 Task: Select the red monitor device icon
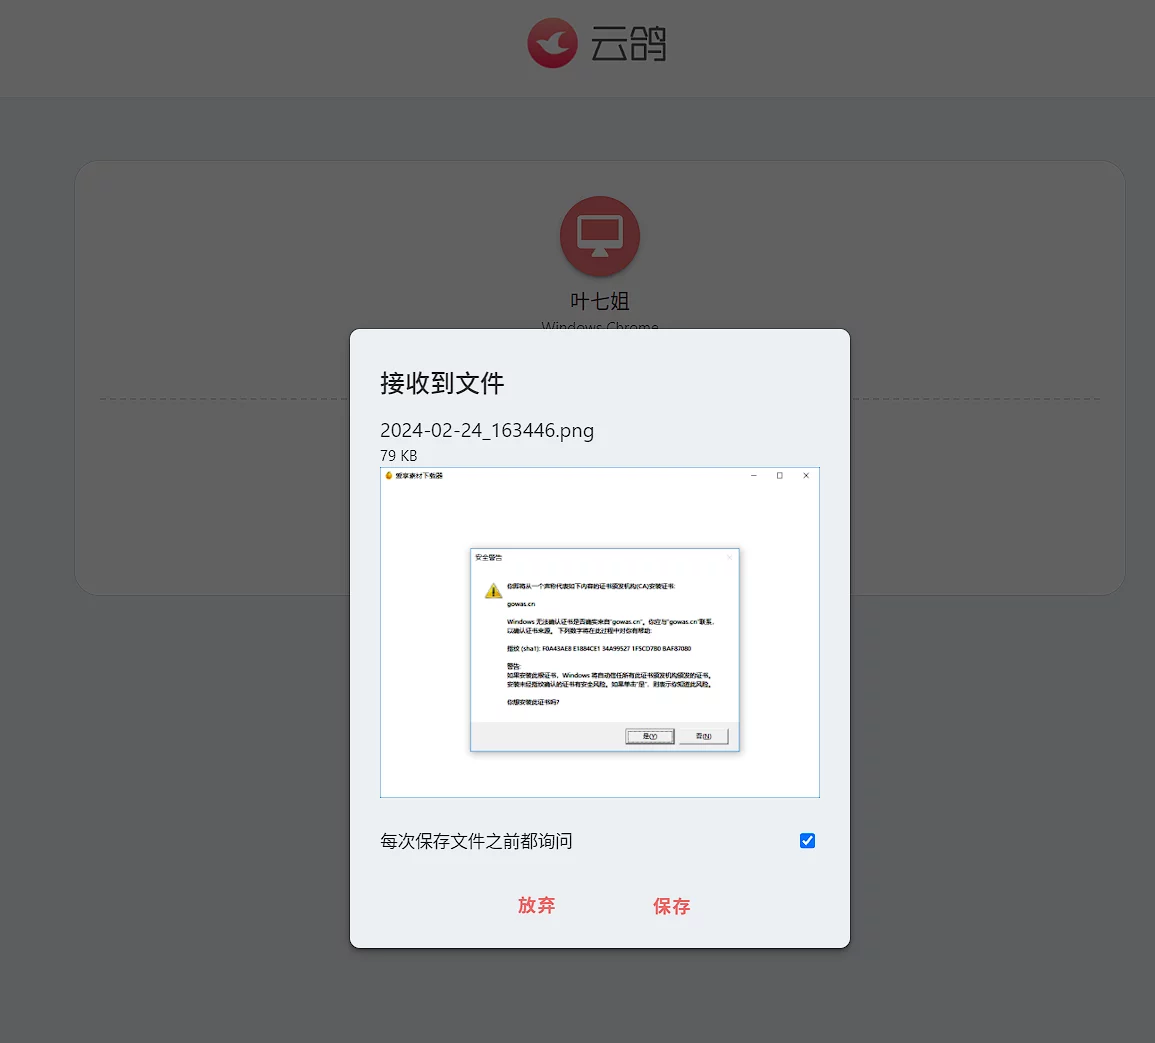[600, 236]
